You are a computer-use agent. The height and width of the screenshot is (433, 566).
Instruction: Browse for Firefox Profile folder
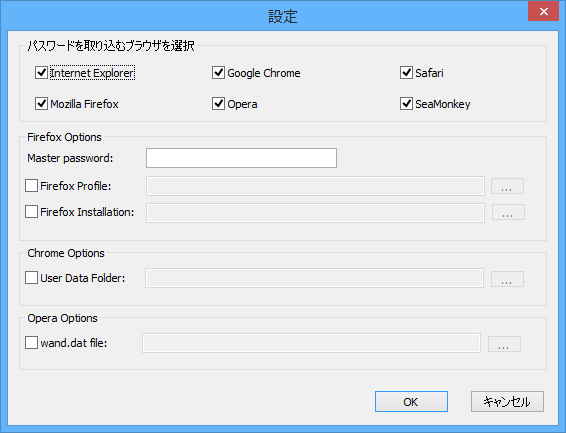pyautogui.click(x=507, y=186)
